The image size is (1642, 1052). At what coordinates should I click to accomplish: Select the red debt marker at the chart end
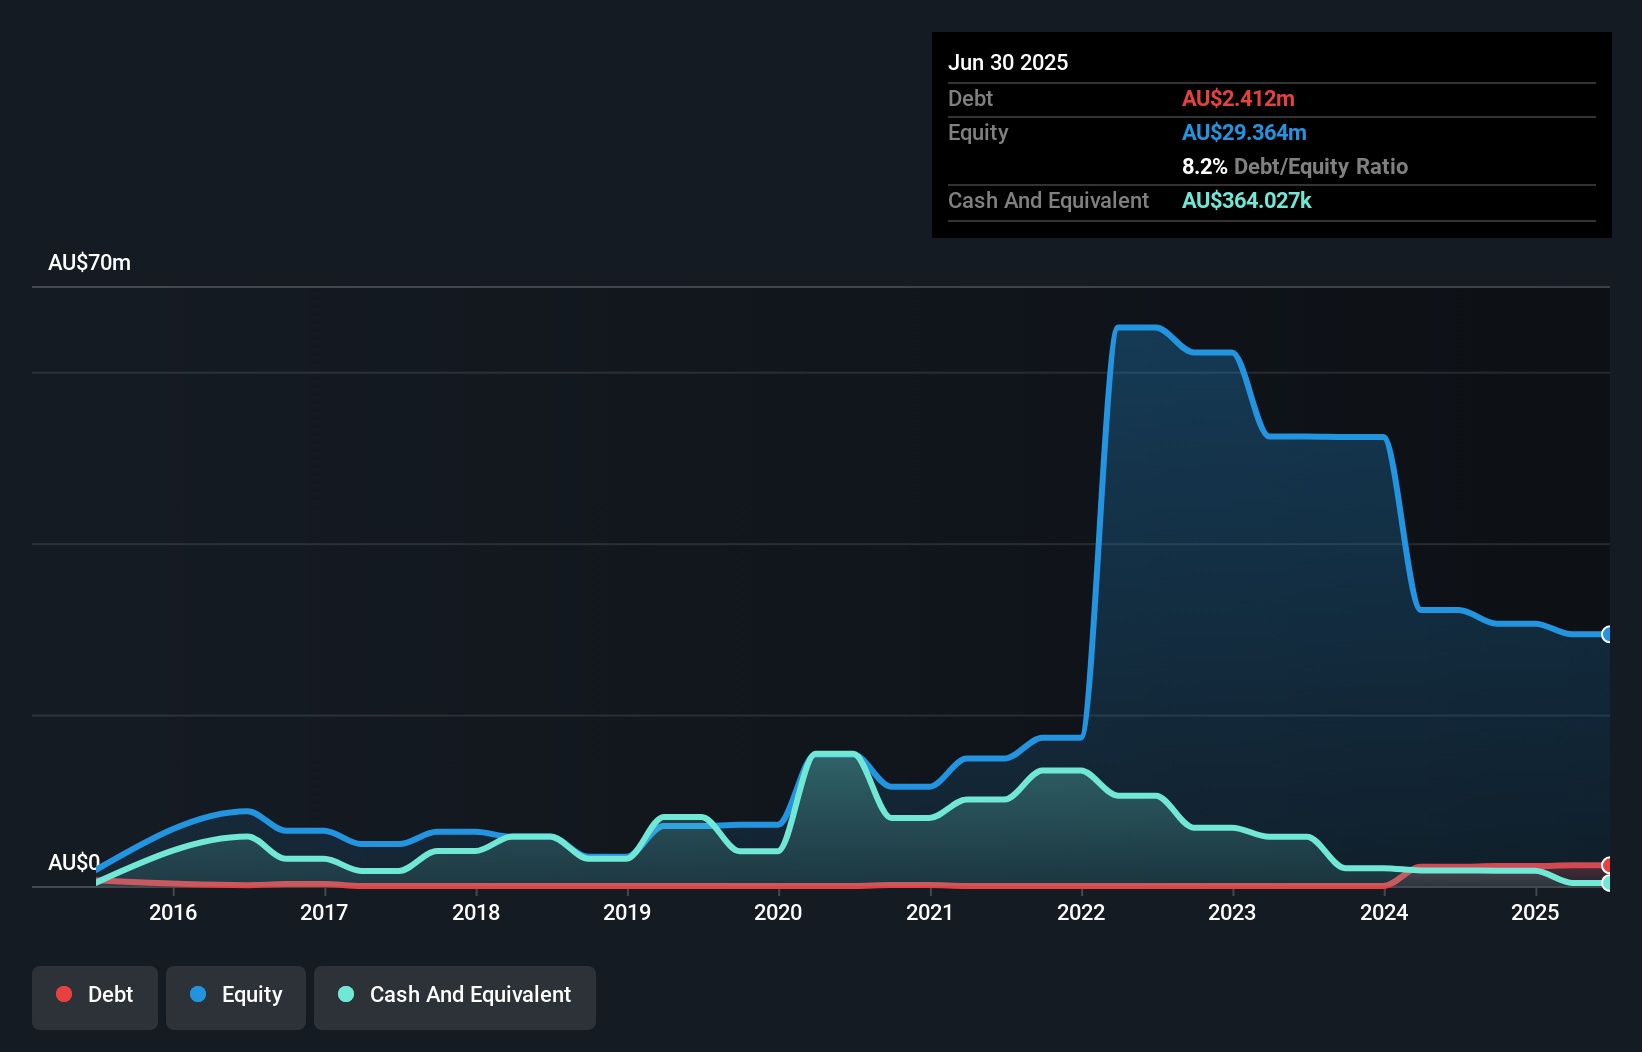(x=1608, y=863)
